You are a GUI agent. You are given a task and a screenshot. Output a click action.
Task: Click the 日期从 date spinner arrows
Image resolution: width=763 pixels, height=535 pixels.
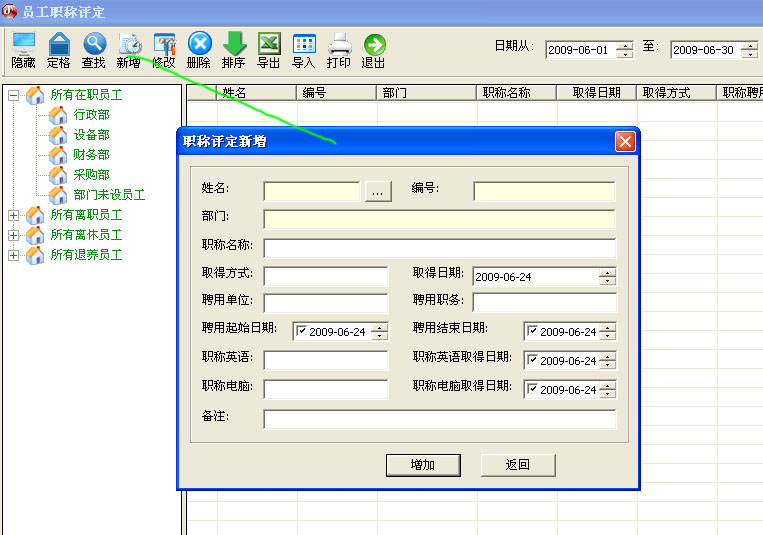[624, 50]
